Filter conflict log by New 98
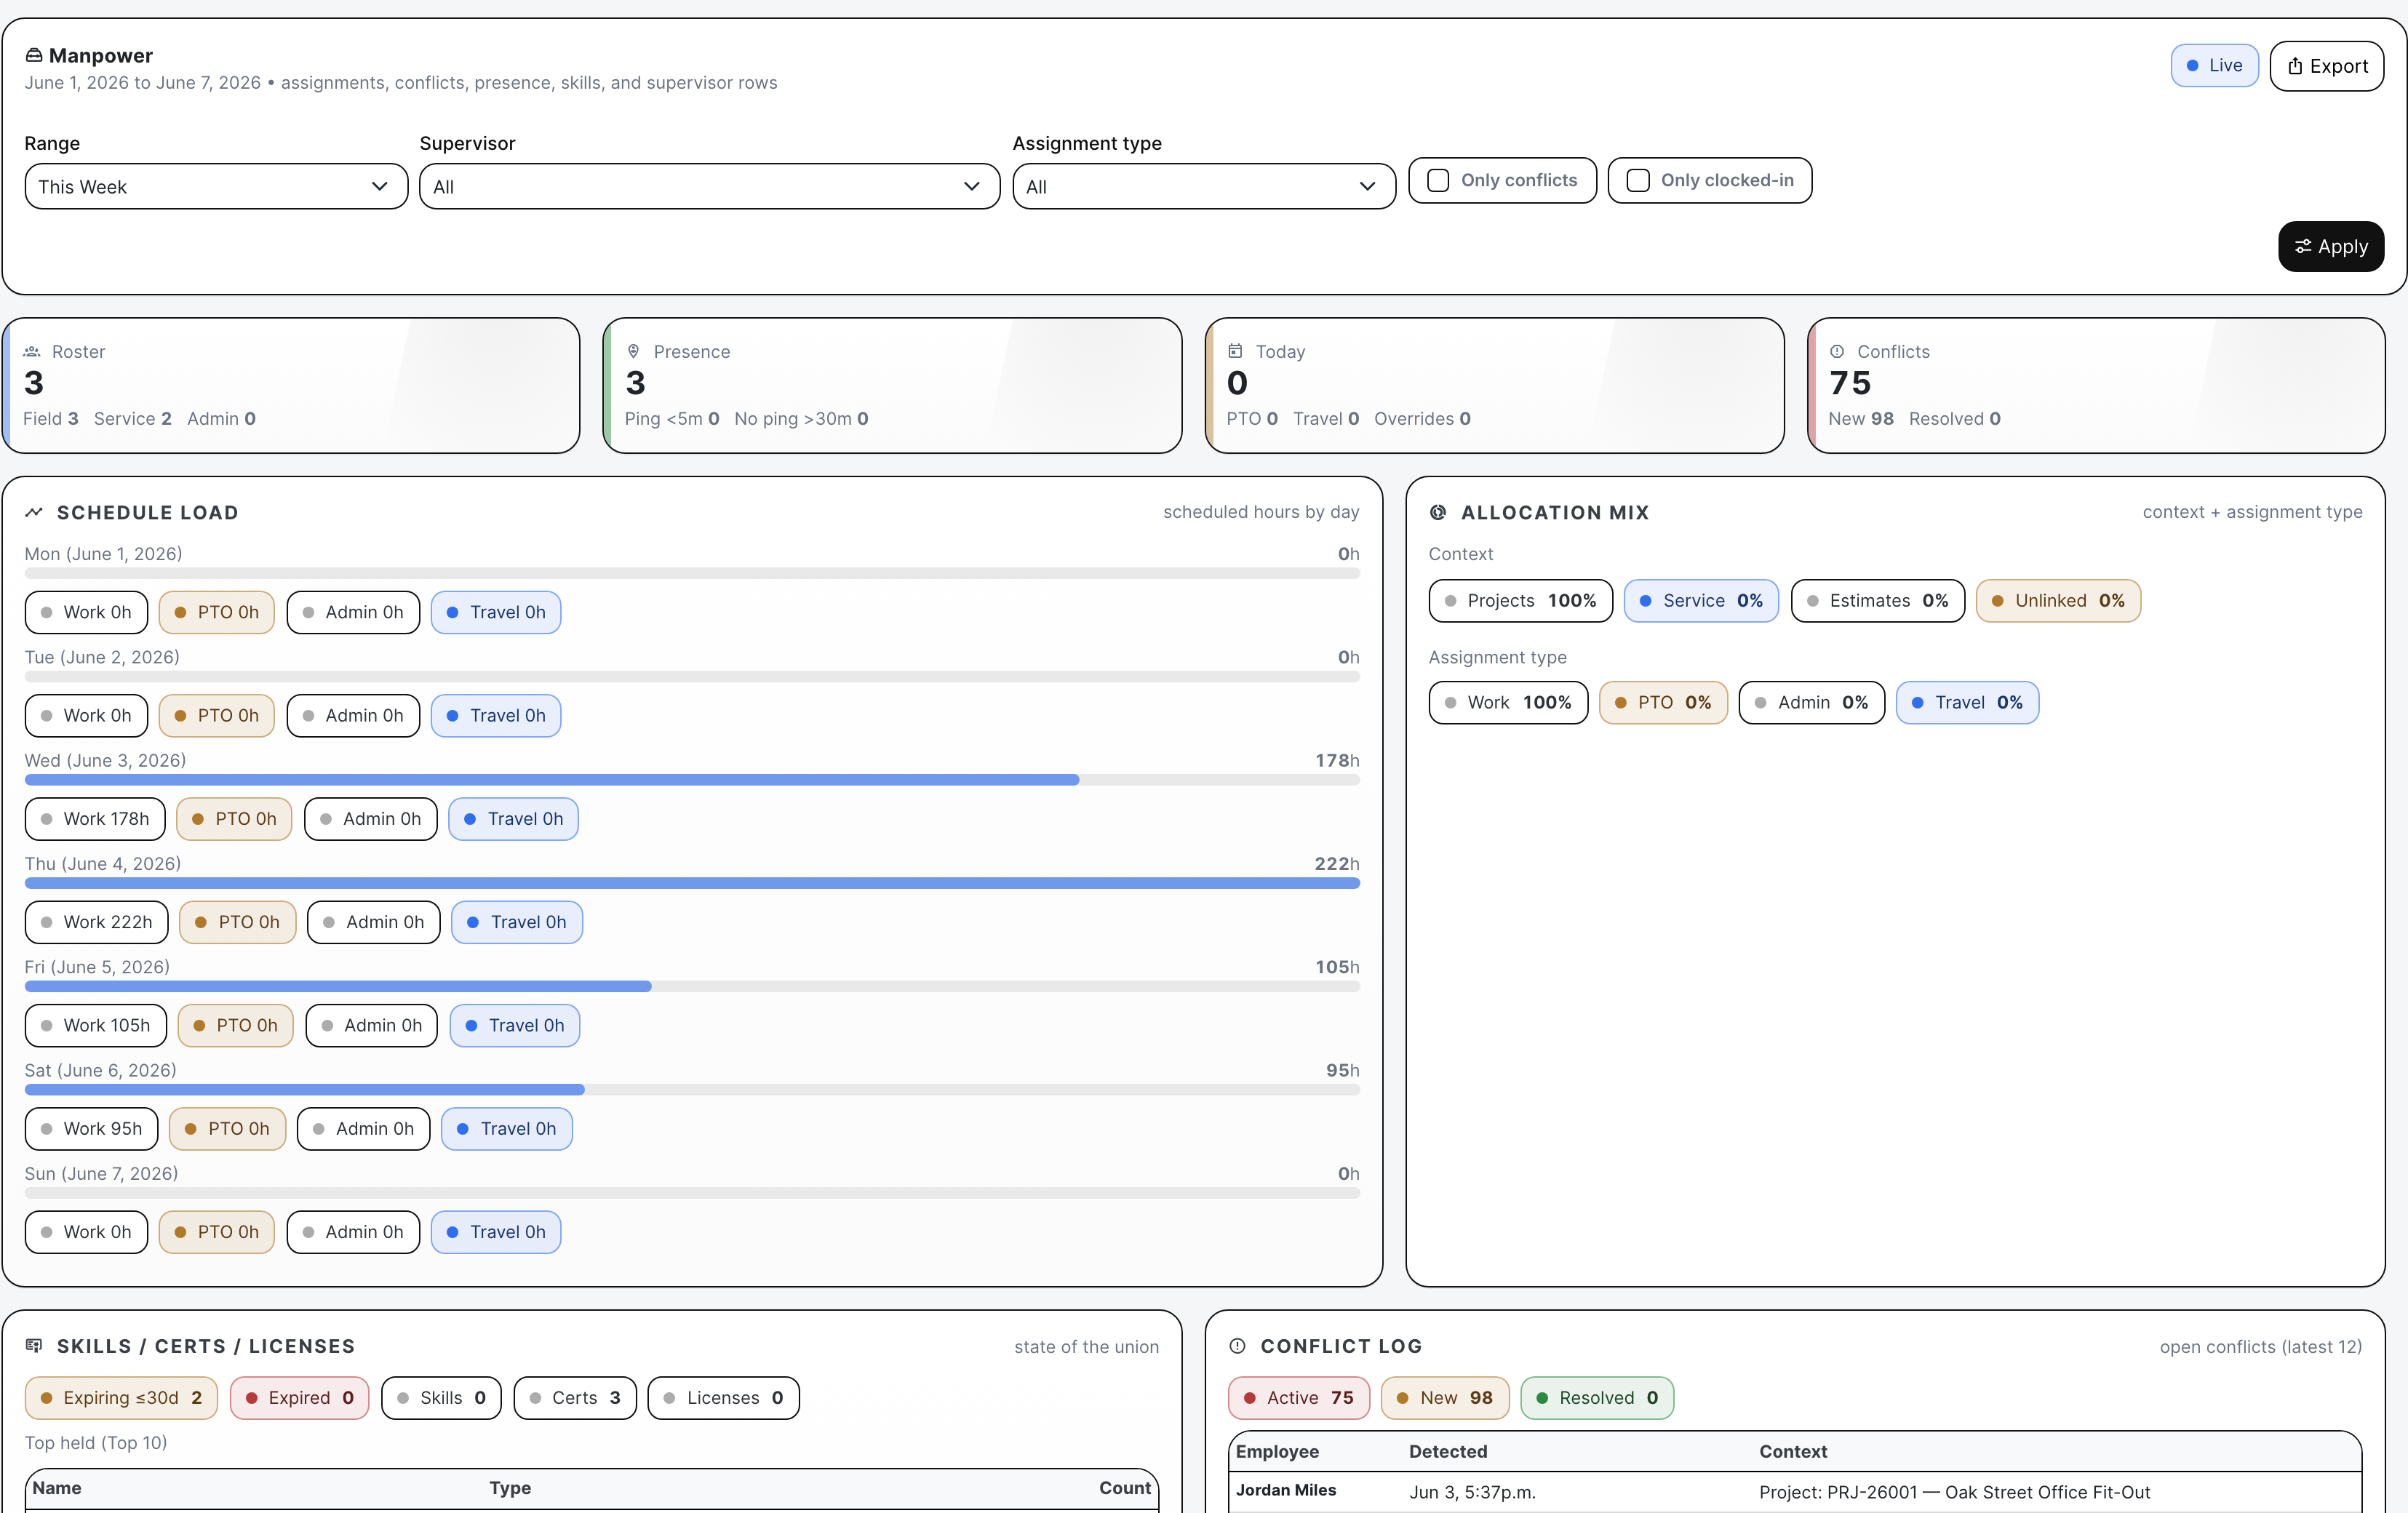This screenshot has width=2408, height=1513. [1445, 1398]
